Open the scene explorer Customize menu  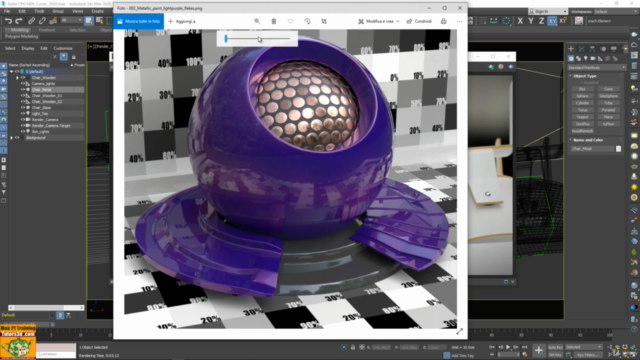(63, 48)
